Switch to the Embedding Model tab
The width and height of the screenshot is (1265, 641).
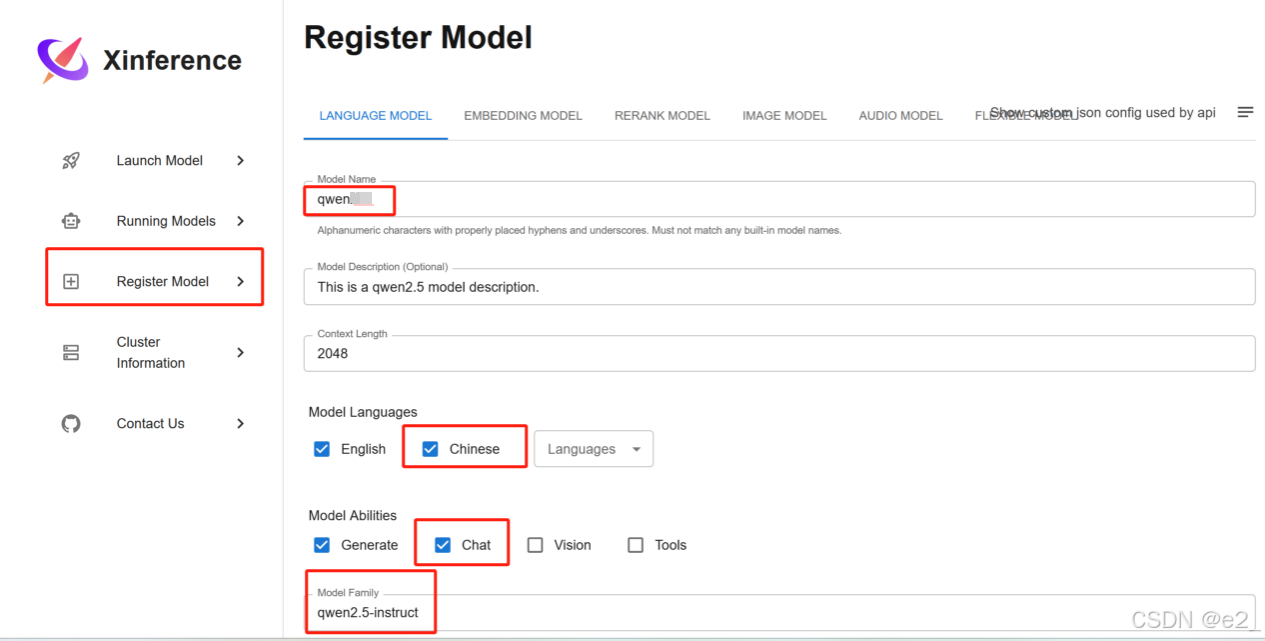pos(523,116)
